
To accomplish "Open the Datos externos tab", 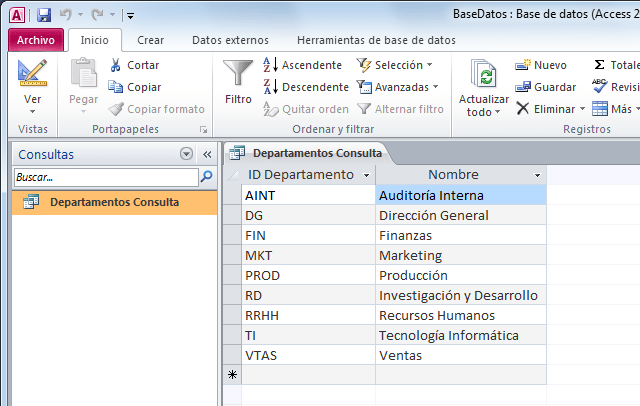I will tap(231, 40).
